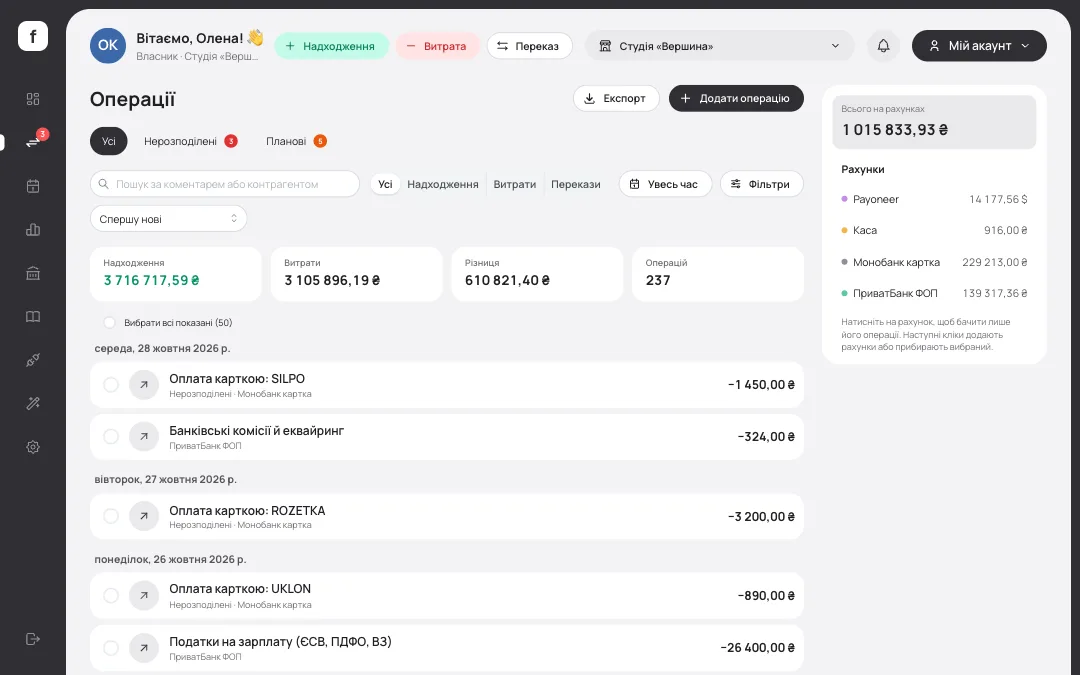Open the 'Спершу нові' sort dropdown
1080x675 pixels.
168,219
